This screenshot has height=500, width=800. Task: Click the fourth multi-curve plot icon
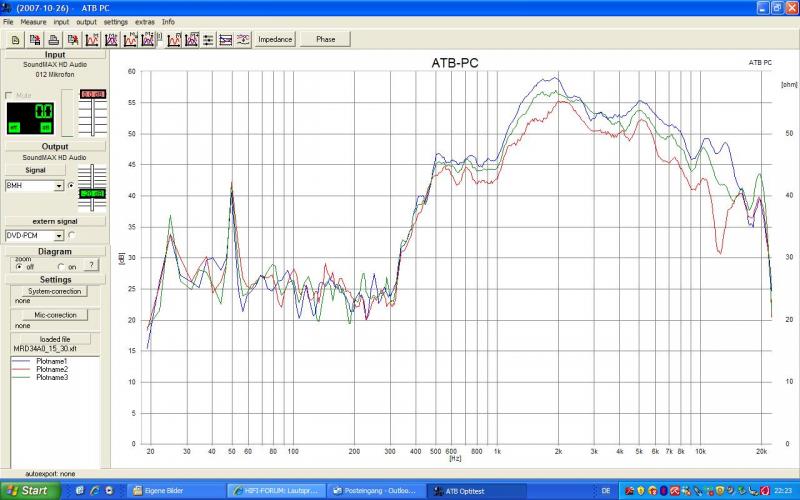click(x=148, y=39)
